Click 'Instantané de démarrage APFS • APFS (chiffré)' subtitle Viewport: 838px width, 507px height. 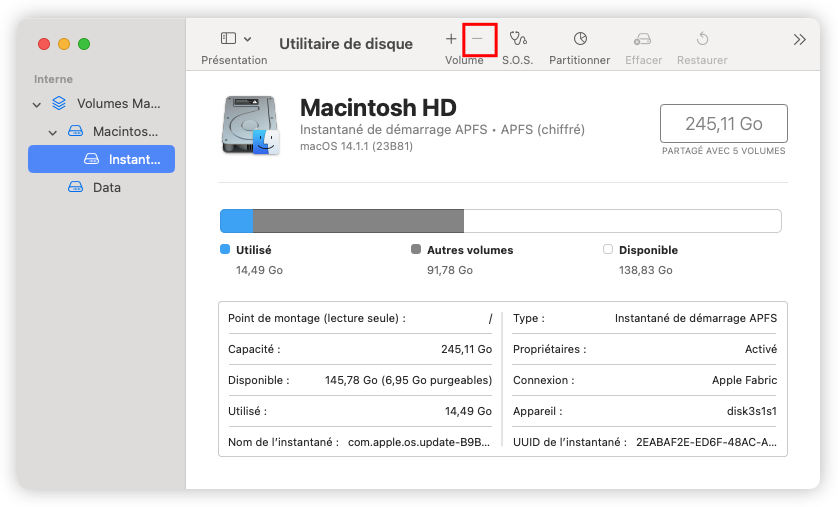(x=442, y=130)
